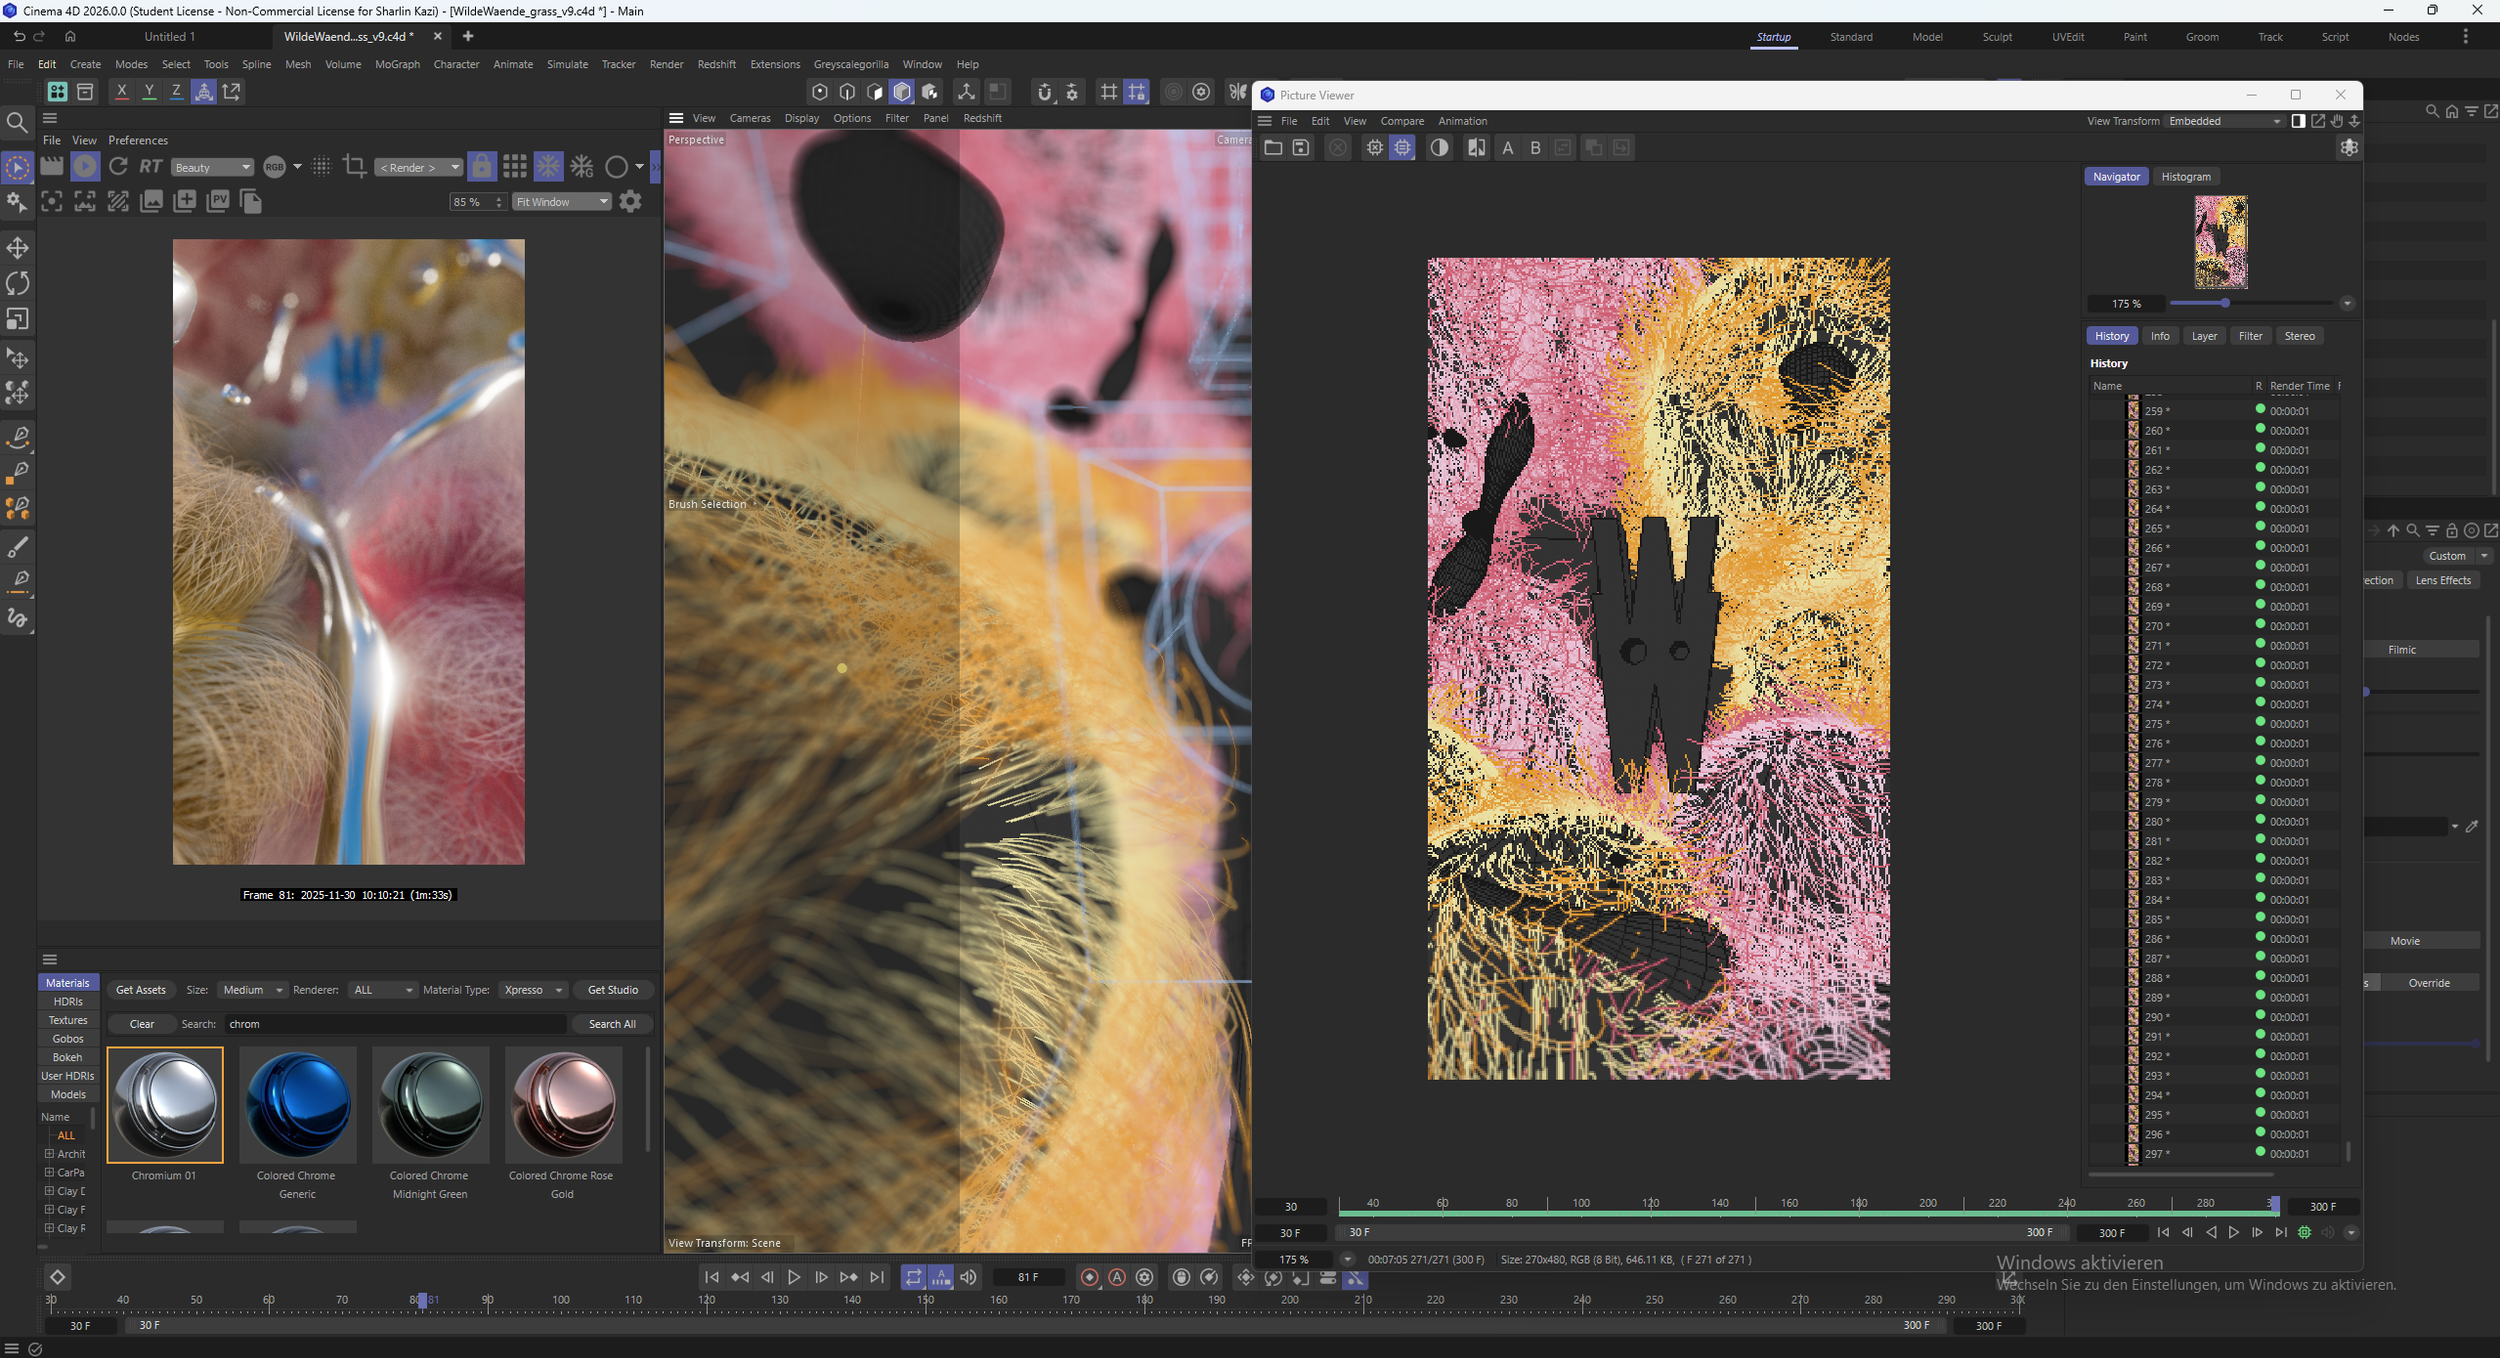Select the Rotate tool in left toolbar

pos(17,284)
